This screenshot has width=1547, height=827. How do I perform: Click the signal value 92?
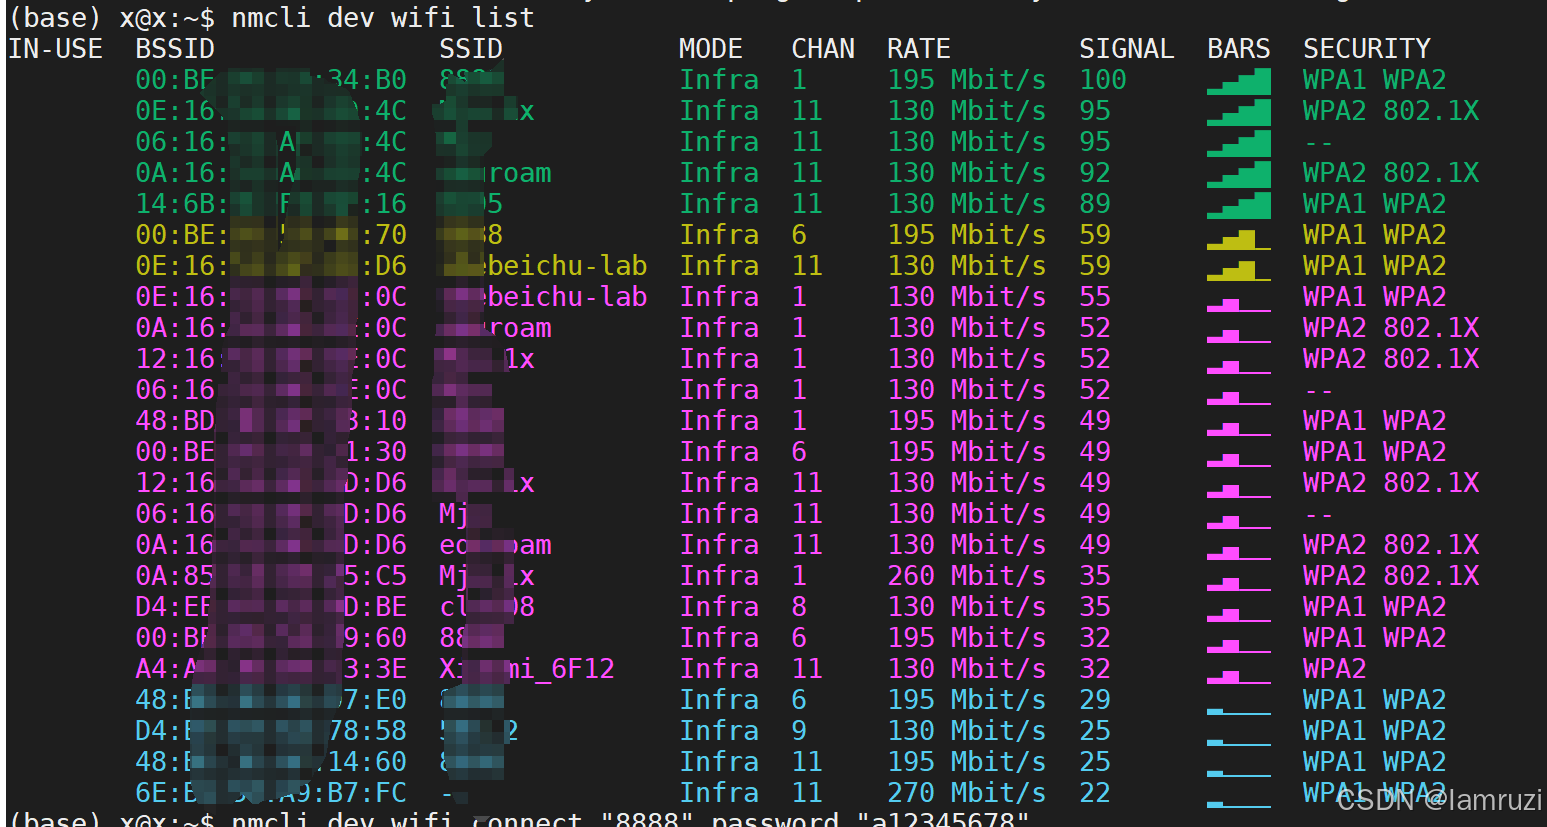click(x=1095, y=173)
